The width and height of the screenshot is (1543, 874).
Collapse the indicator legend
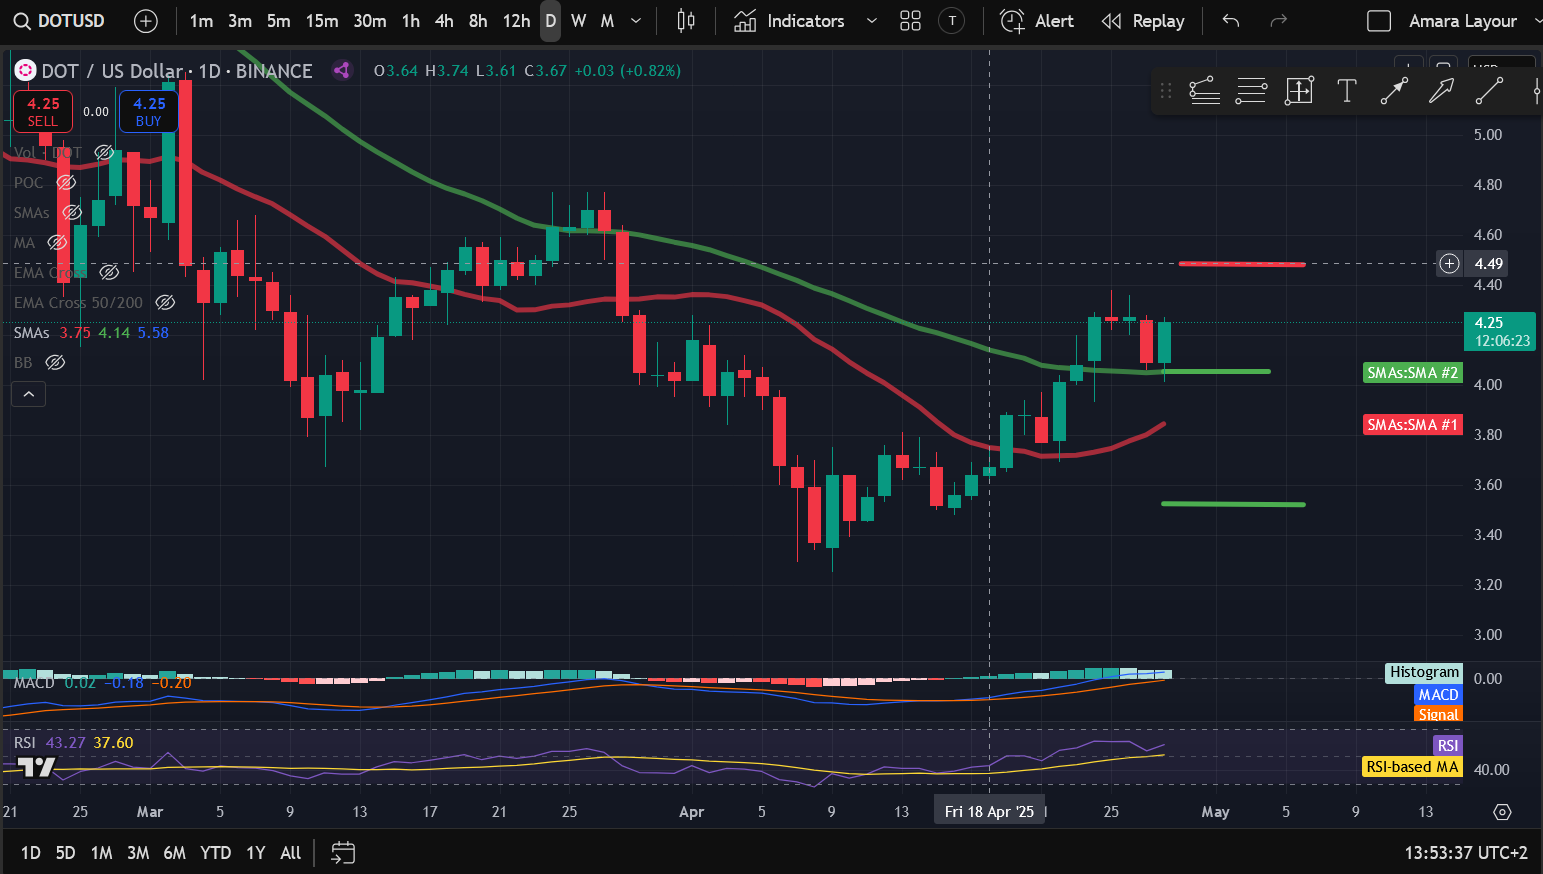pyautogui.click(x=29, y=394)
